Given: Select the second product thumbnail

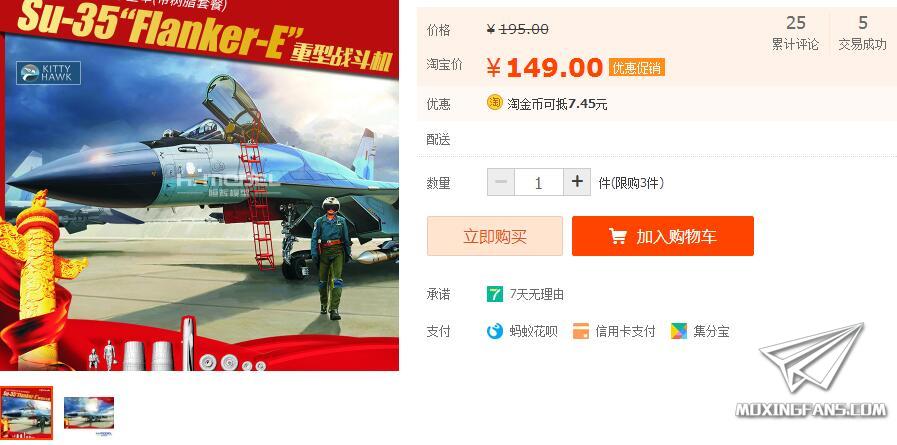Looking at the screenshot, I should coord(89,412).
